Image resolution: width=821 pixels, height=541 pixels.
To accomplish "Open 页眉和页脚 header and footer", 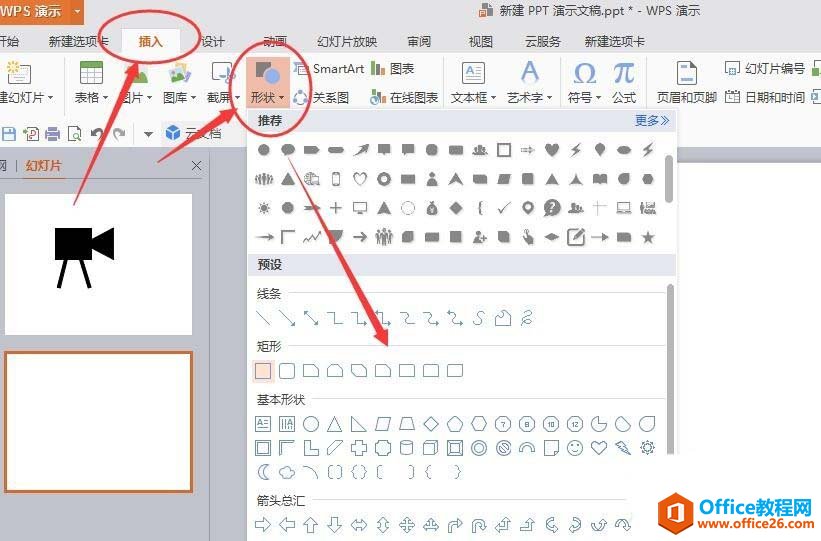I will [x=686, y=82].
